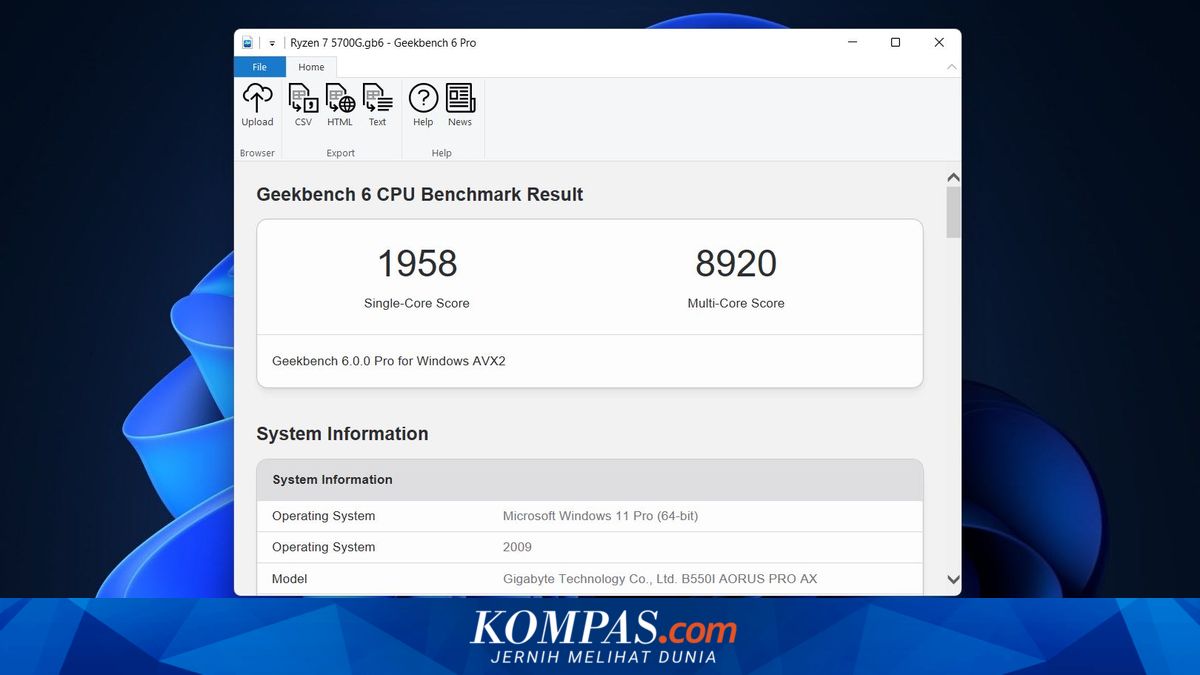Click Microsoft Windows 11 Pro (64-bit) value
The height and width of the screenshot is (675, 1200).
(x=600, y=516)
